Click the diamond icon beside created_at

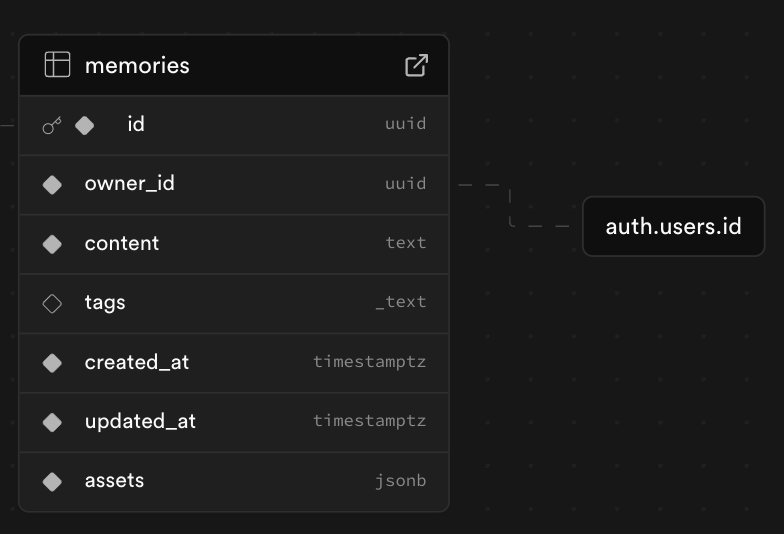[x=52, y=362]
